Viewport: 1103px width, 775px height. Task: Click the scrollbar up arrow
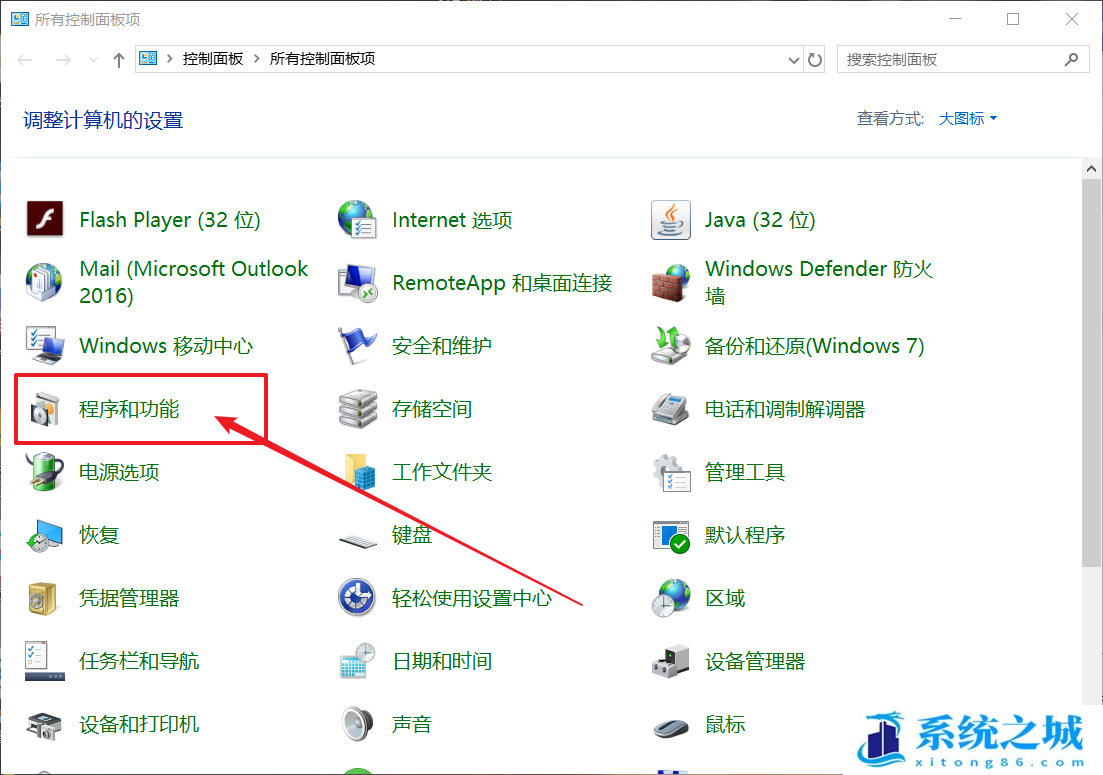pyautogui.click(x=1091, y=169)
